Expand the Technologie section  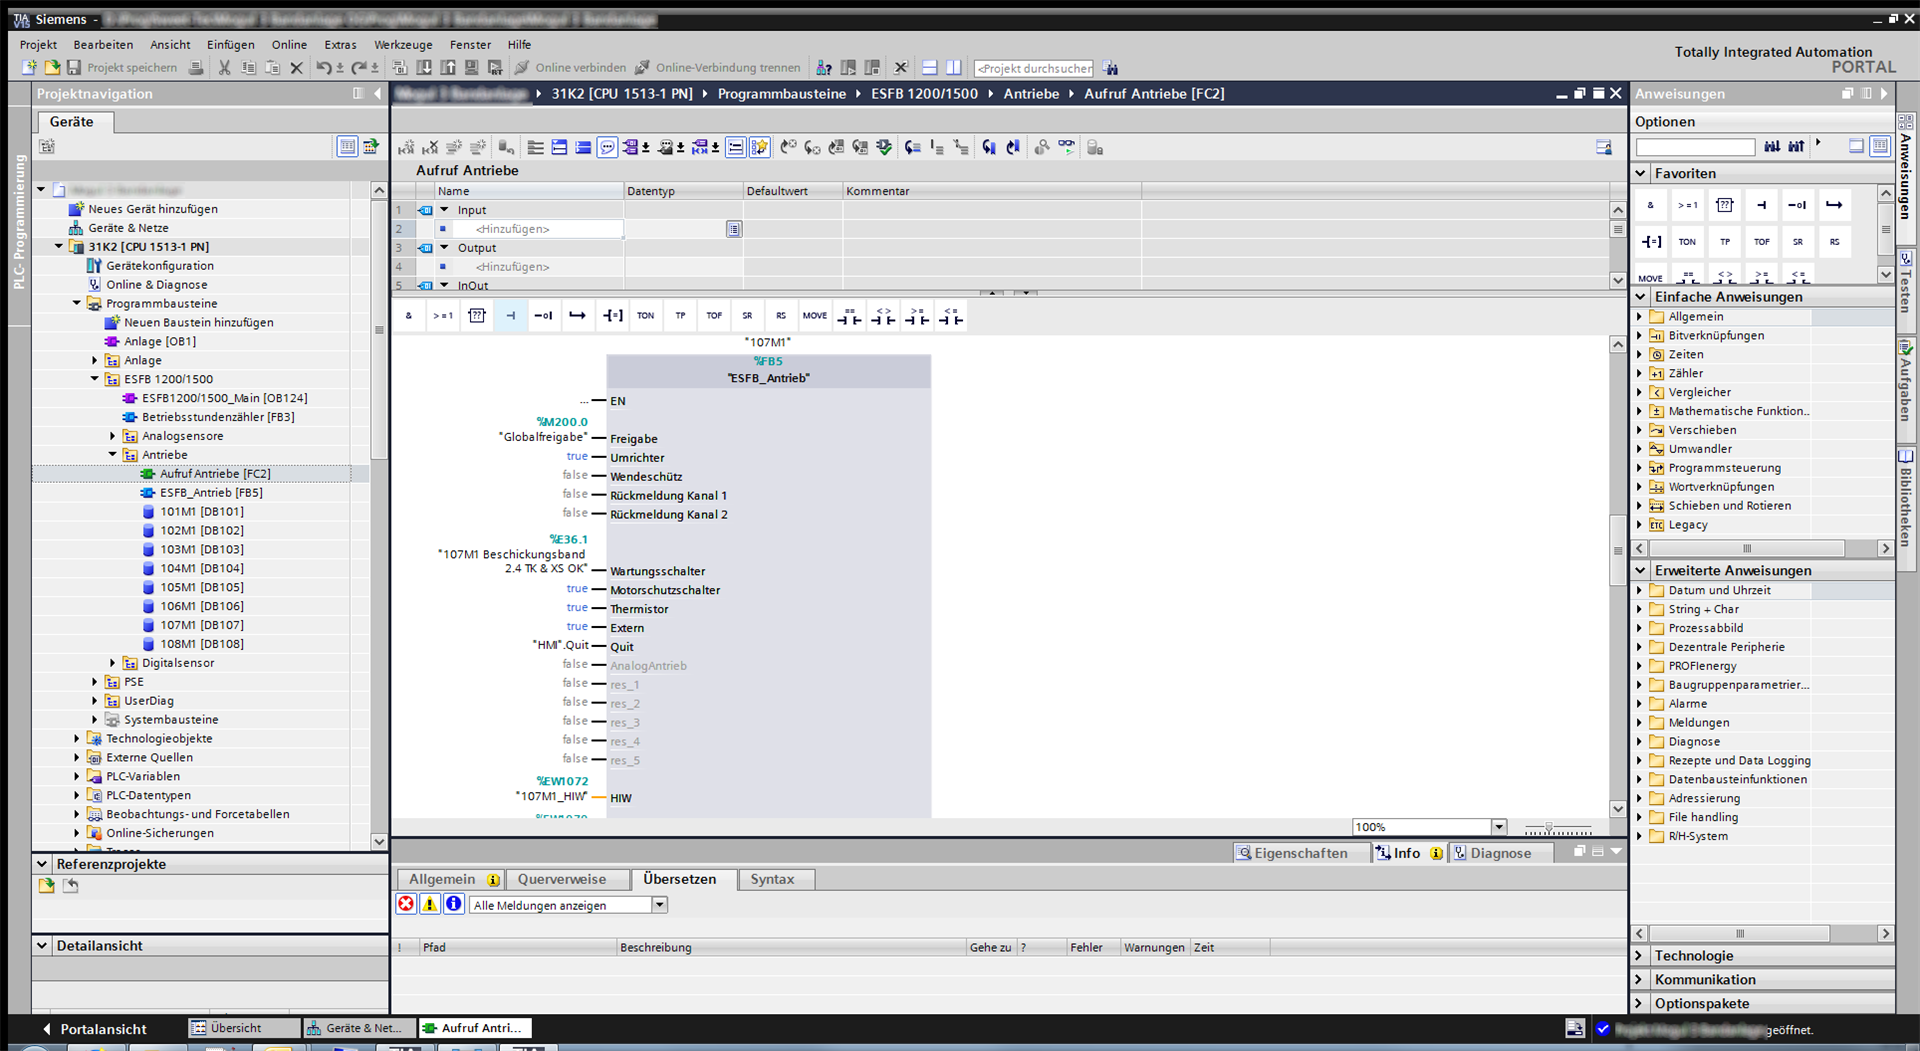coord(1640,956)
